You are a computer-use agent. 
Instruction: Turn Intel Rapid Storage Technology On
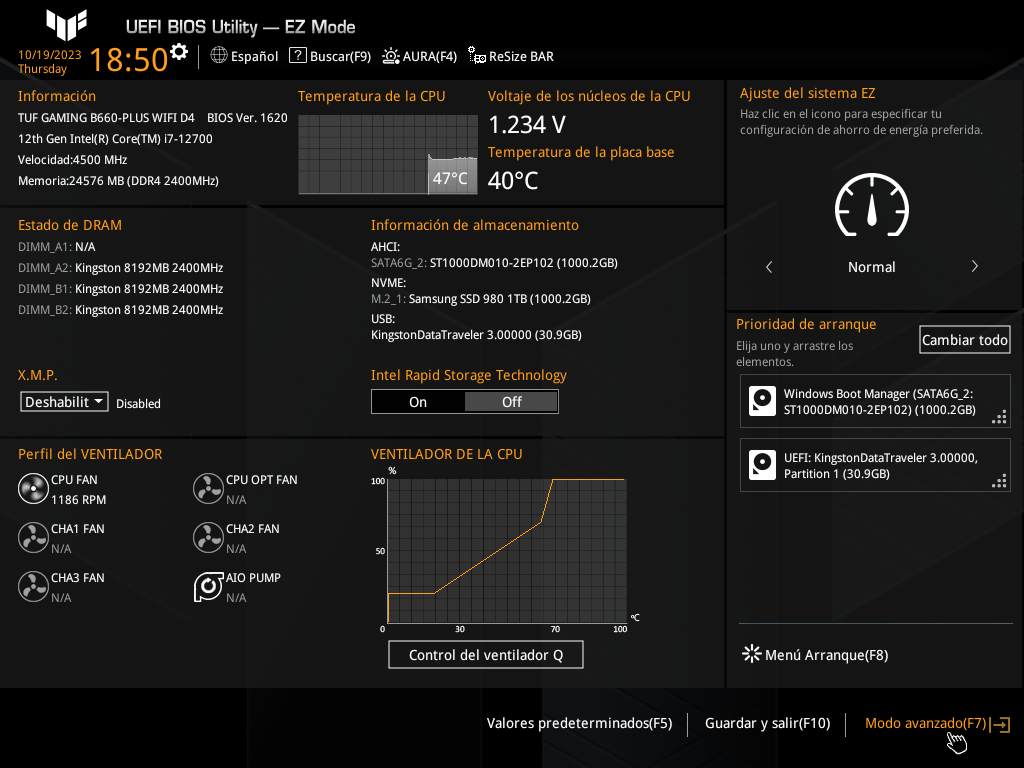click(418, 402)
